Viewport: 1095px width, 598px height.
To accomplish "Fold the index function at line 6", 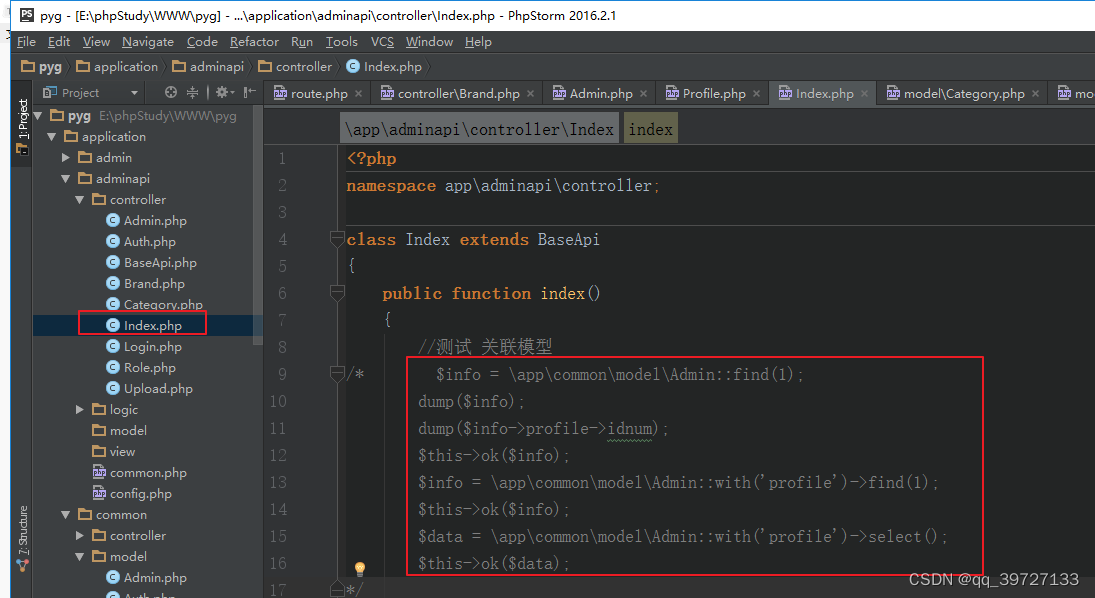I will coord(337,293).
